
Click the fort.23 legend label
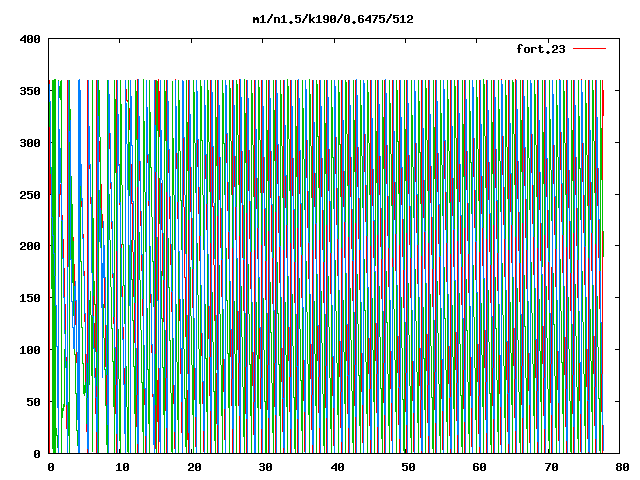coord(541,49)
